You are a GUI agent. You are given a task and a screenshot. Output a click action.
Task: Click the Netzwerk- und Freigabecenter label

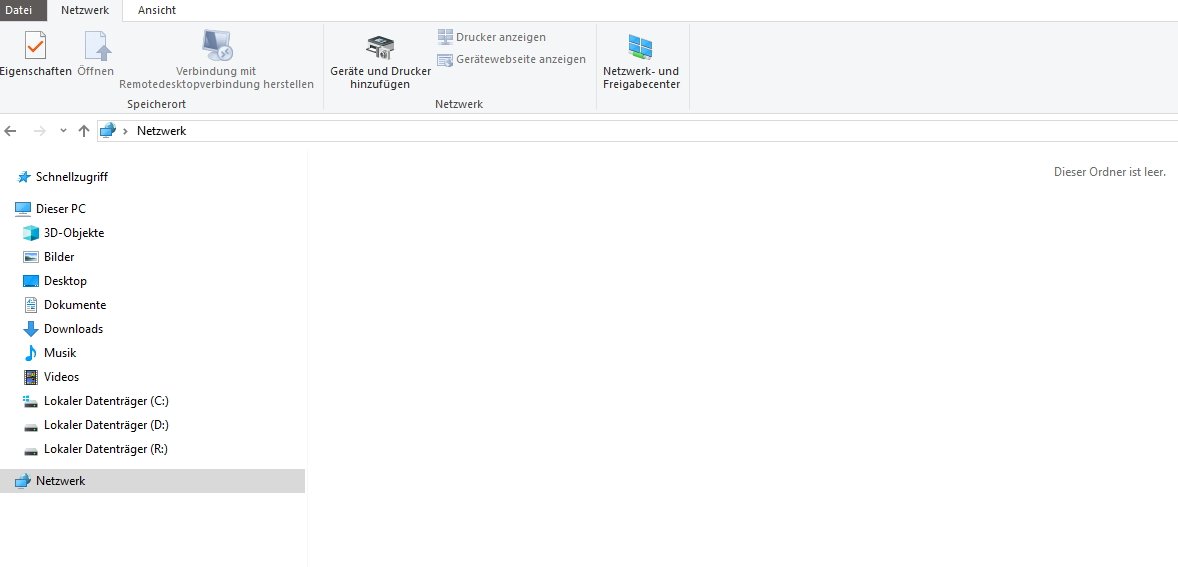click(x=642, y=78)
